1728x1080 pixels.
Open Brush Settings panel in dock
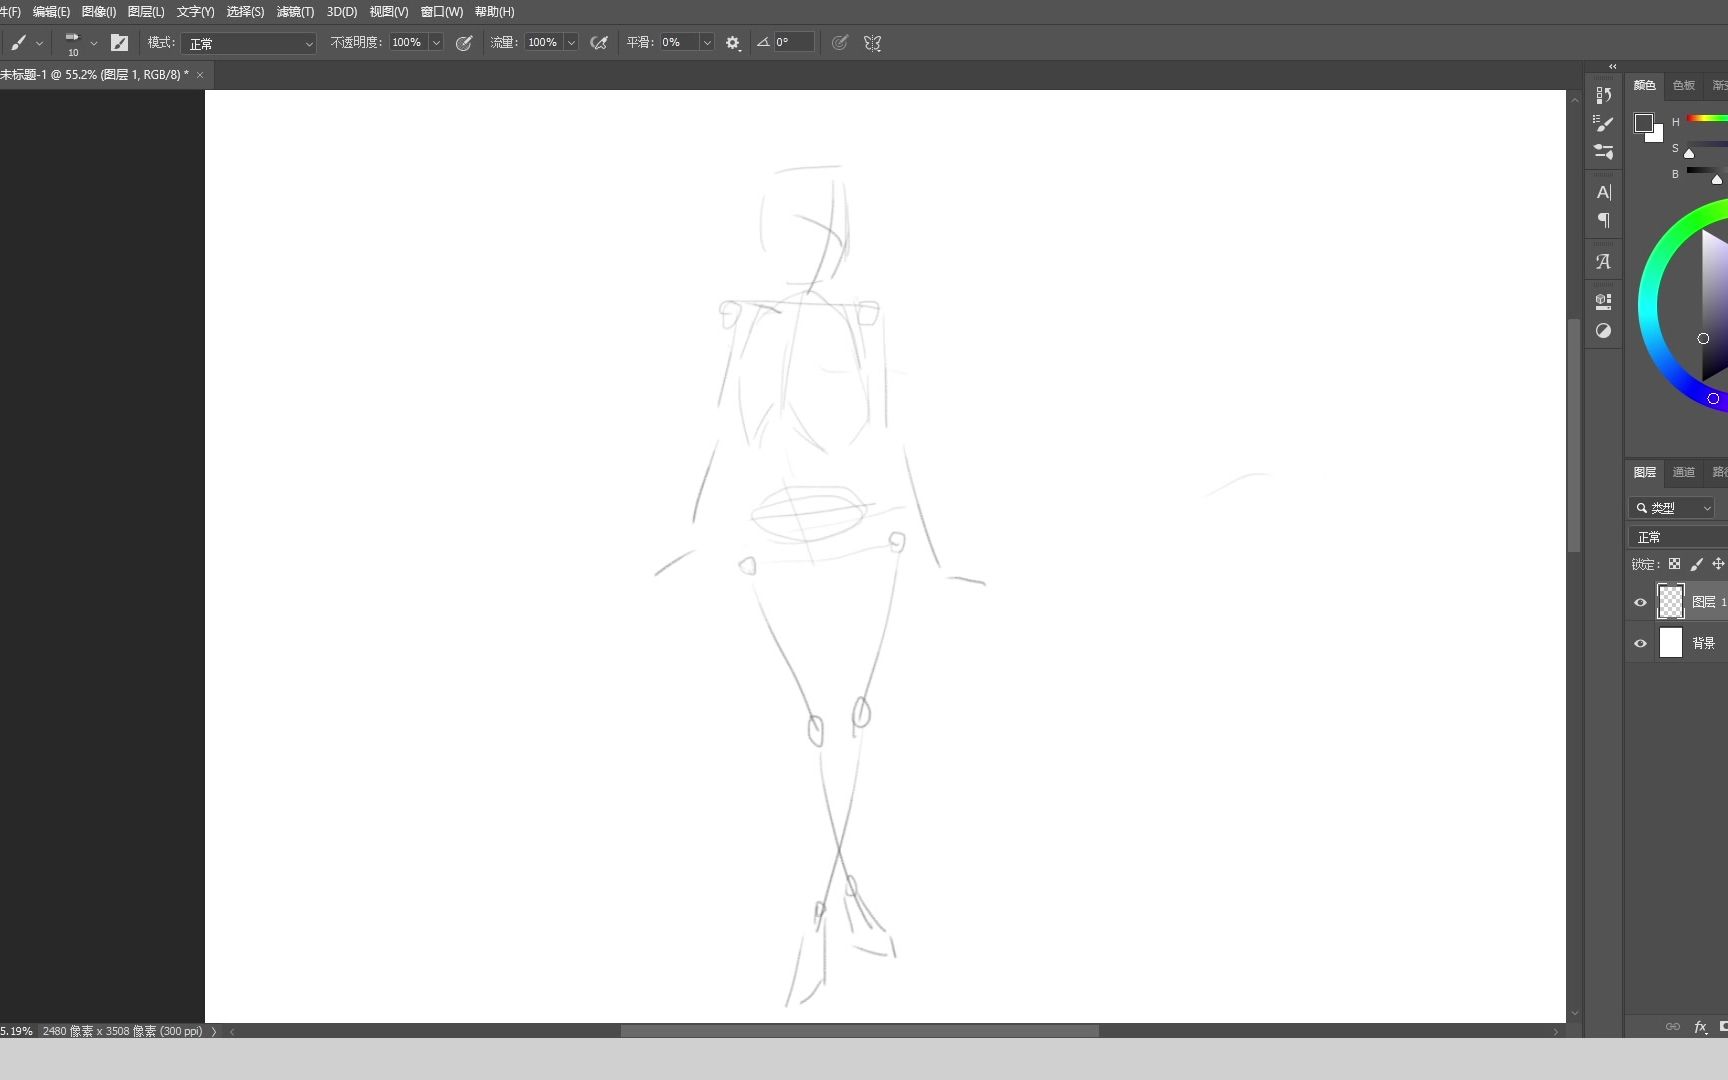[x=1603, y=123]
